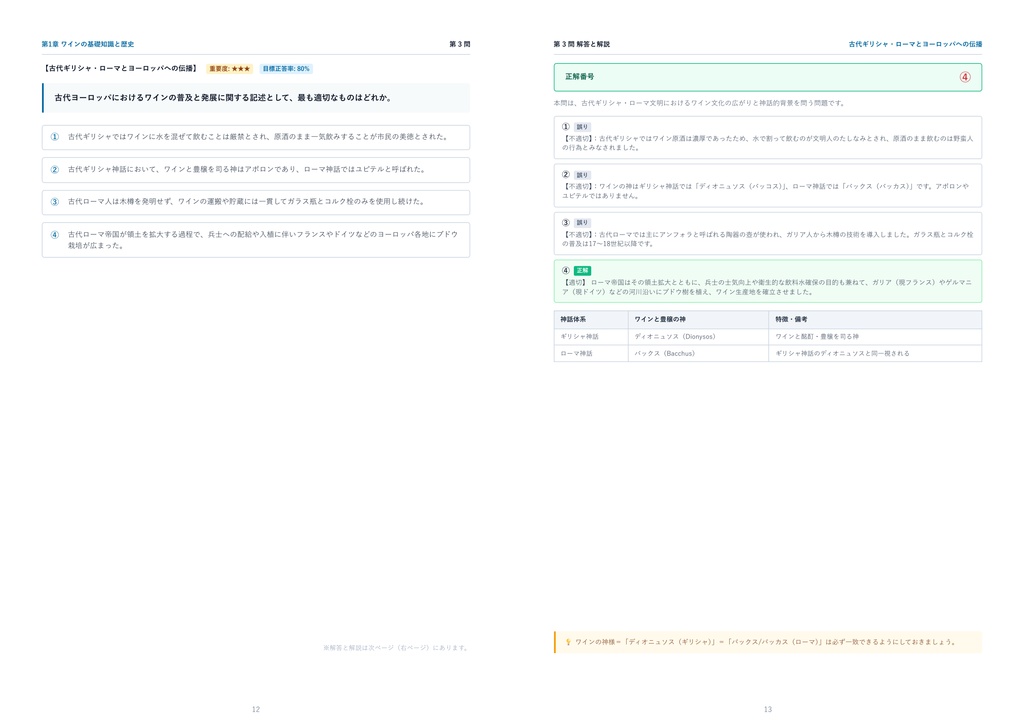Click page number 13
1024x724 pixels.
click(768, 709)
